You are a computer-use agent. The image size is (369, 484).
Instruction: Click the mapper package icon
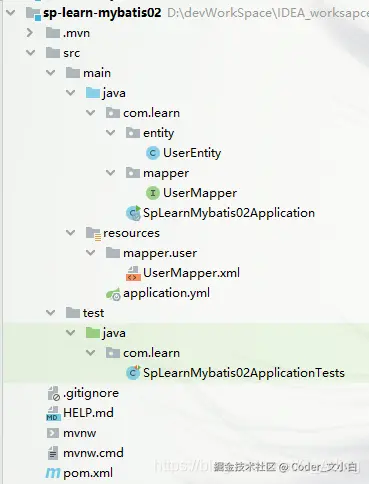point(133,173)
